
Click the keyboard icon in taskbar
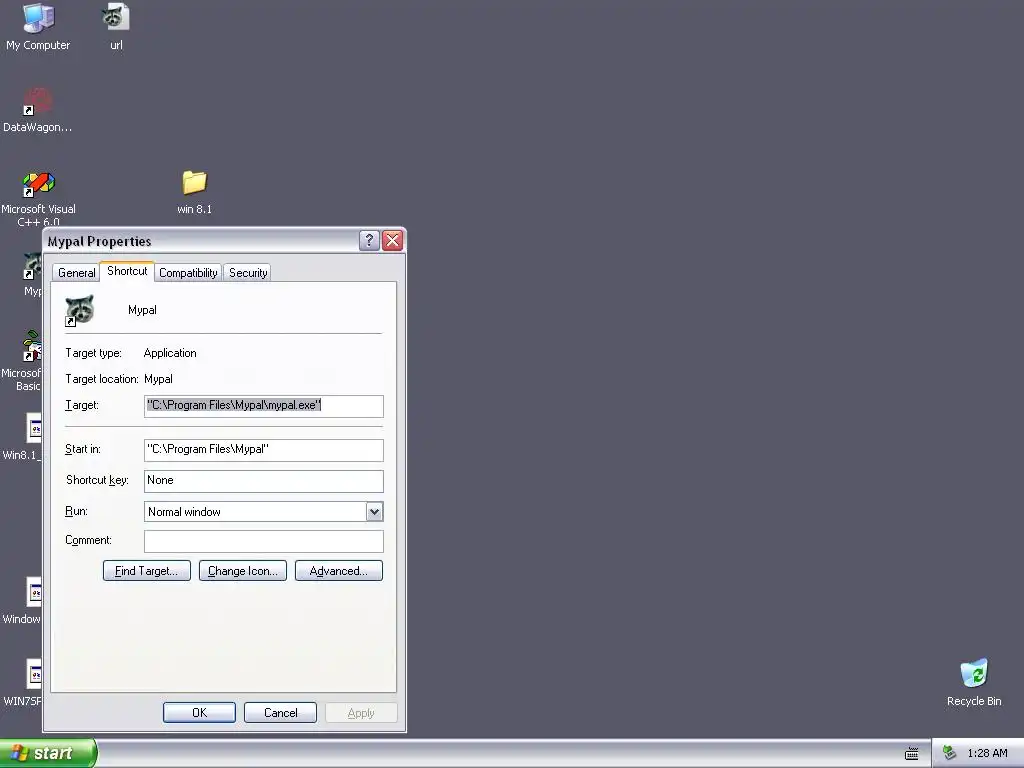coord(912,754)
